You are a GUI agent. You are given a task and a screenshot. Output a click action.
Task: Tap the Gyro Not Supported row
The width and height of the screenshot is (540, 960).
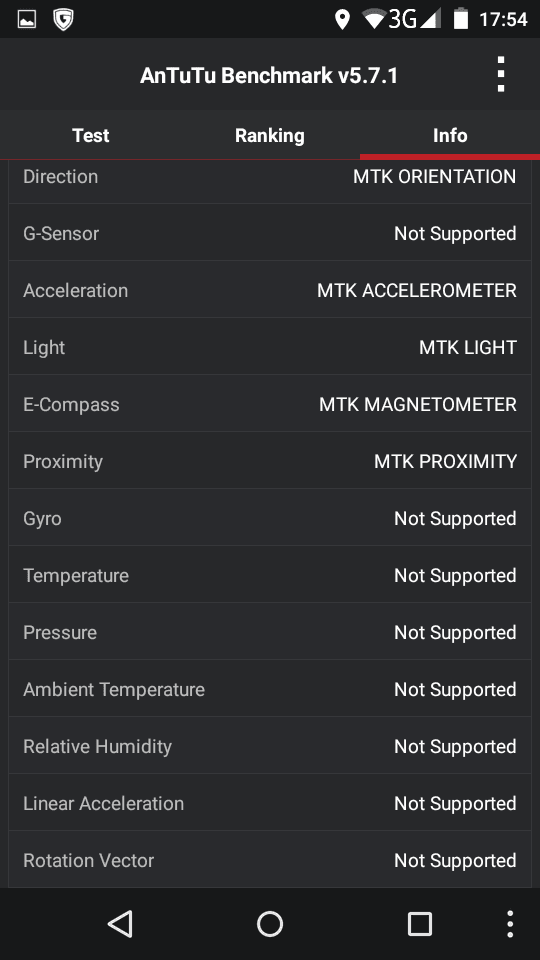pyautogui.click(x=270, y=518)
